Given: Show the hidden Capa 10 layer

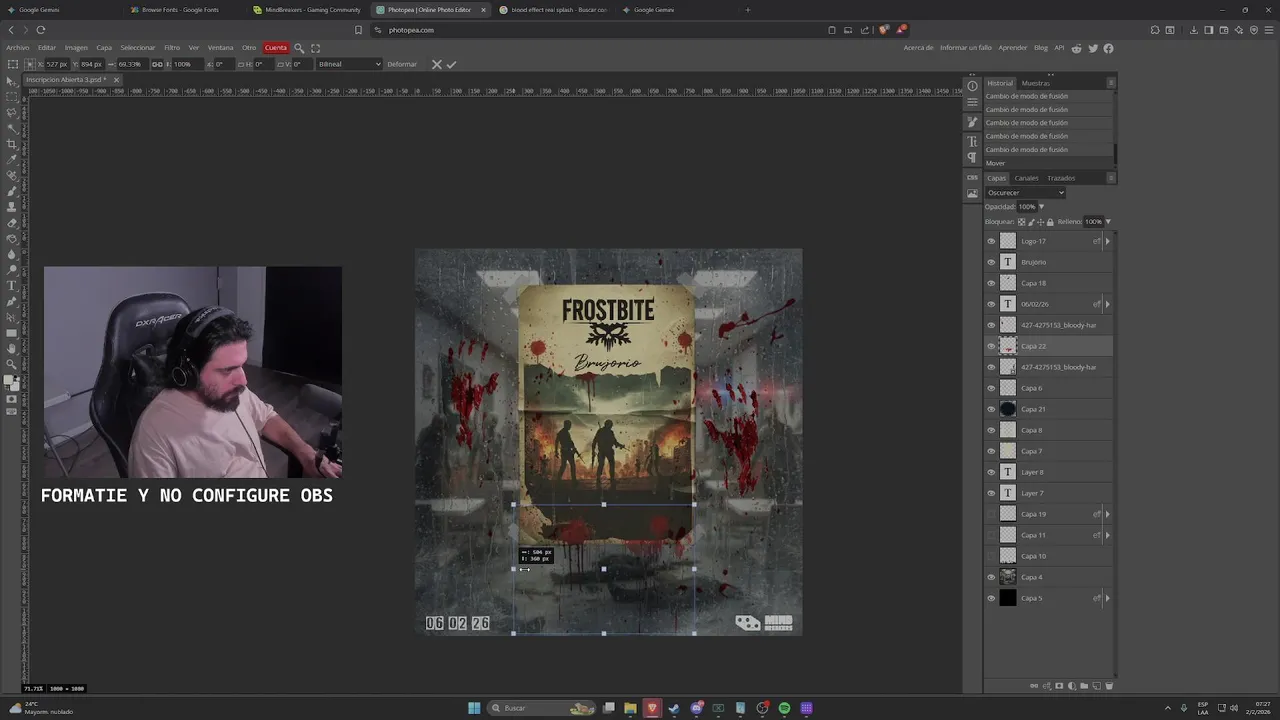Looking at the screenshot, I should [x=991, y=556].
